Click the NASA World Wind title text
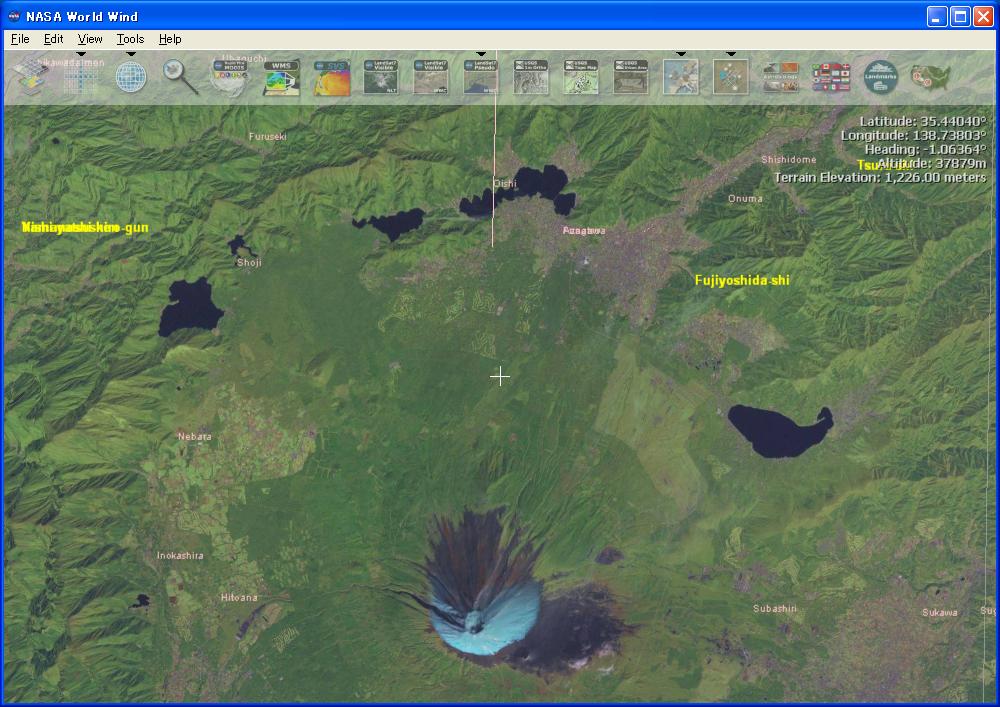The width and height of the screenshot is (1000, 707). click(82, 17)
